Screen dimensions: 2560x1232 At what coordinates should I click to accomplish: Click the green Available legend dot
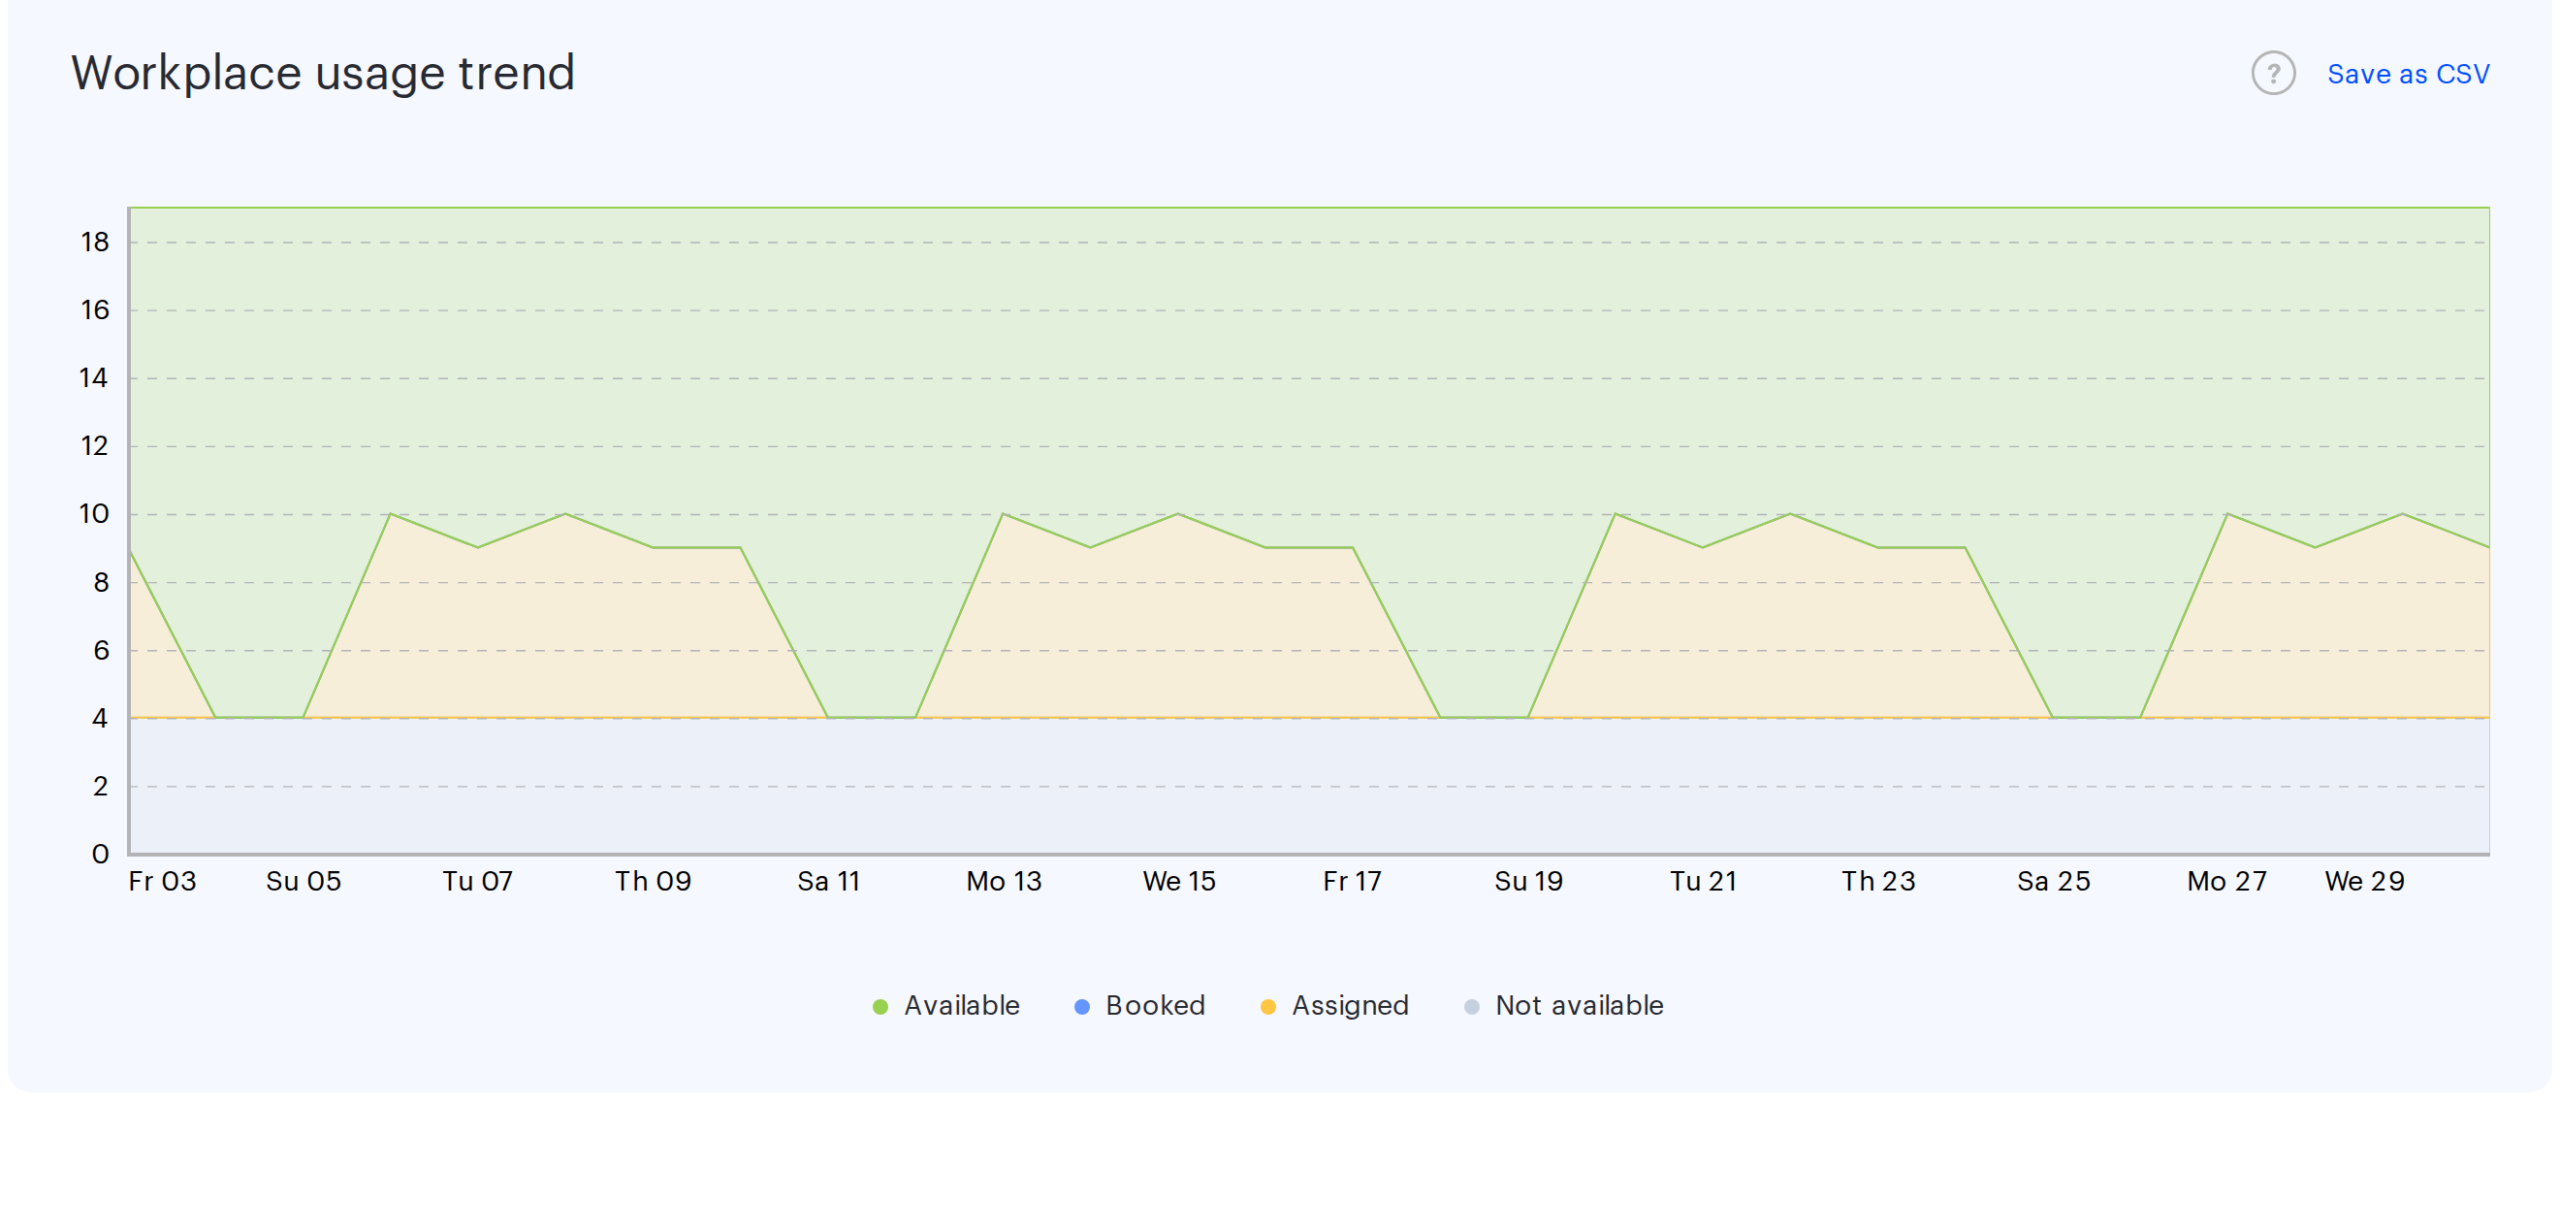pos(880,1006)
